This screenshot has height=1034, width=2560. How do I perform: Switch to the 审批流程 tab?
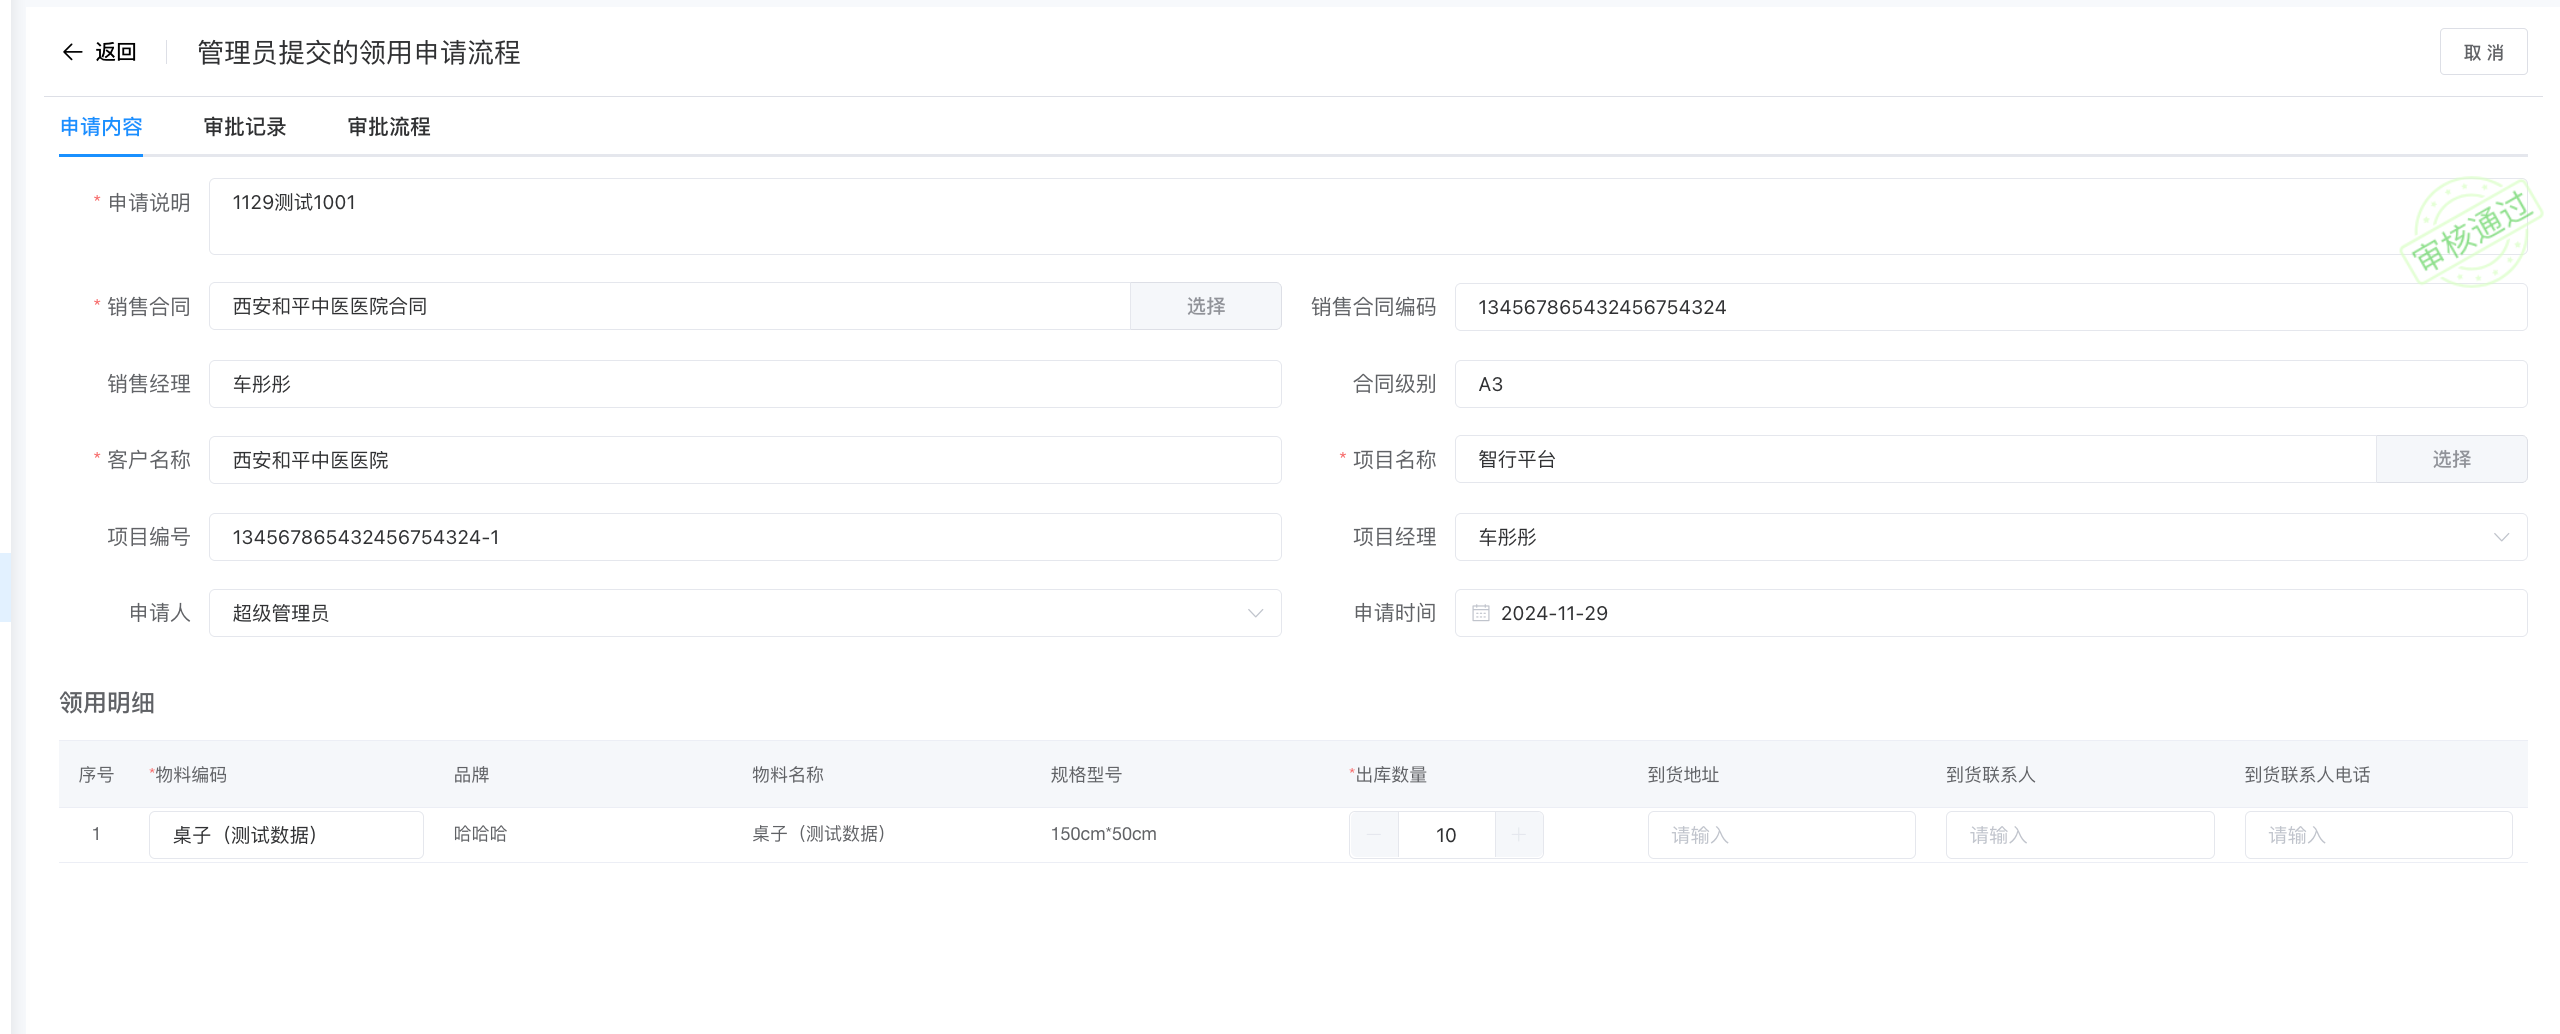[389, 127]
